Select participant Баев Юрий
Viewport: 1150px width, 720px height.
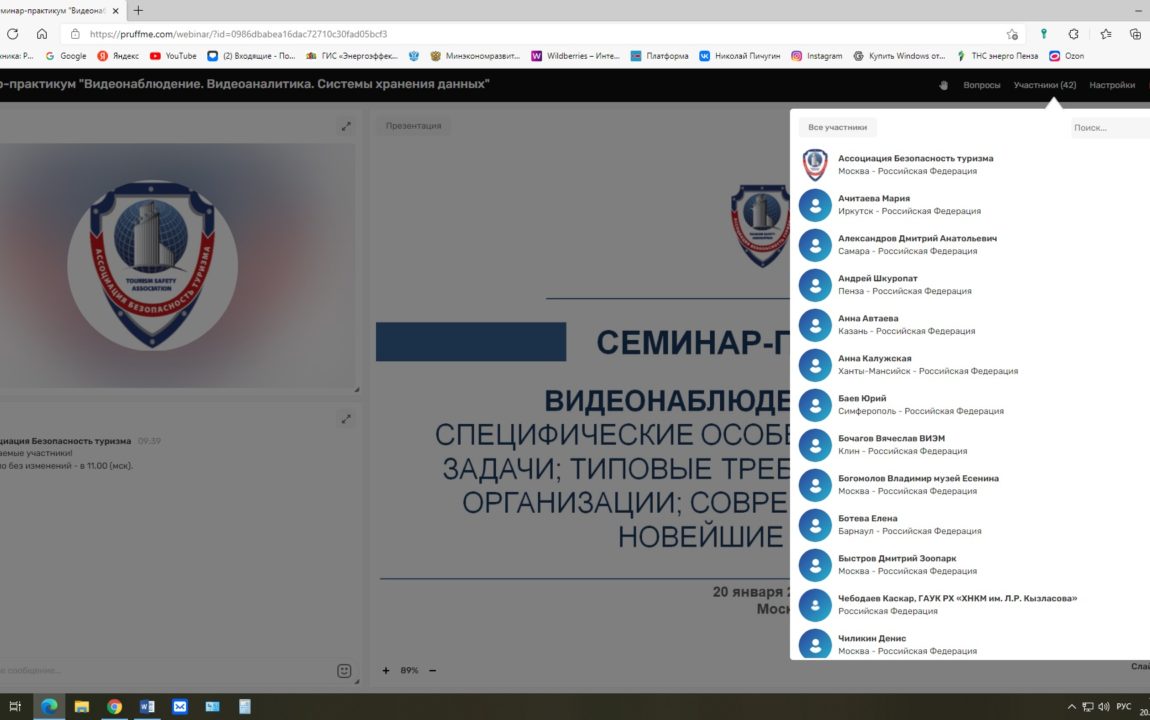(862, 398)
